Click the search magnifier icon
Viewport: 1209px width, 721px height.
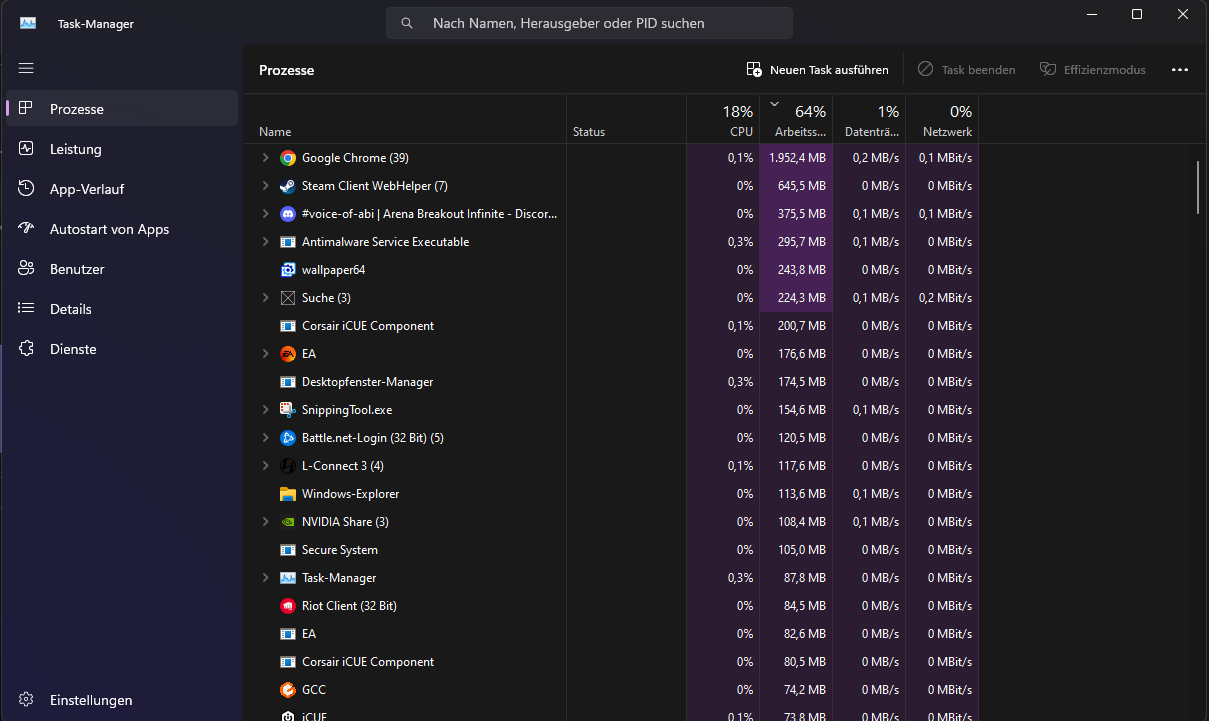[x=407, y=23]
